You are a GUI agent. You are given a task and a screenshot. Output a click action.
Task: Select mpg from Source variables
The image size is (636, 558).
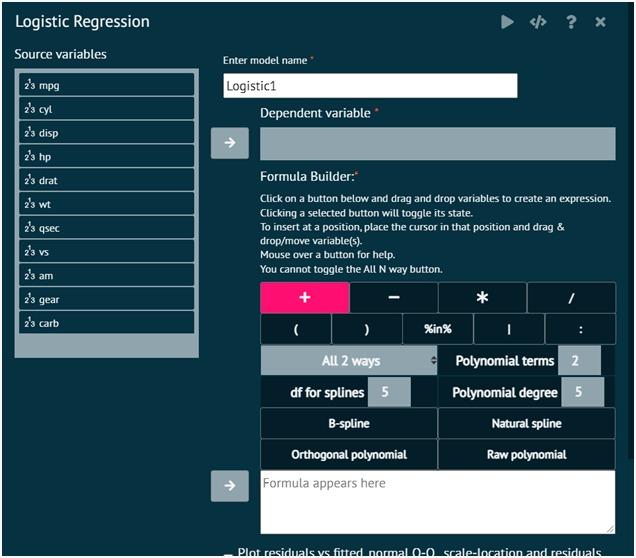pos(106,85)
